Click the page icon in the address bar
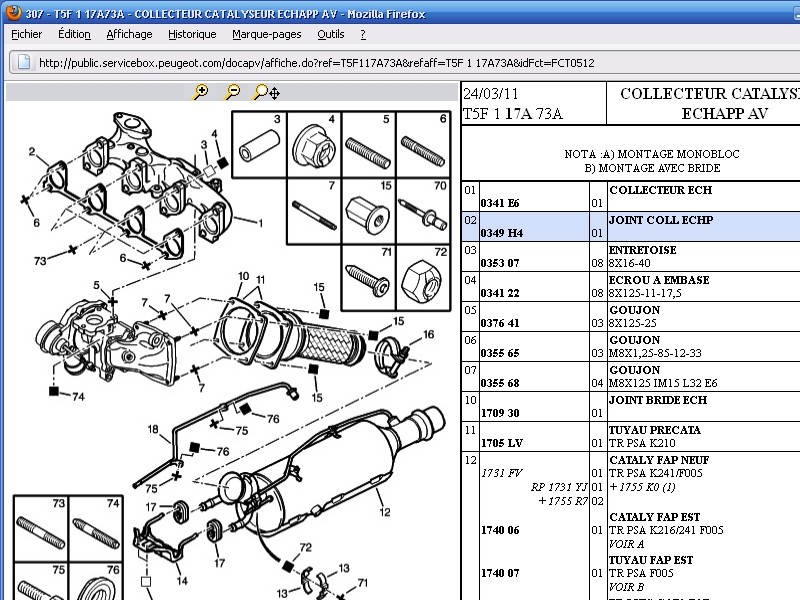The image size is (800, 600). click(24, 63)
